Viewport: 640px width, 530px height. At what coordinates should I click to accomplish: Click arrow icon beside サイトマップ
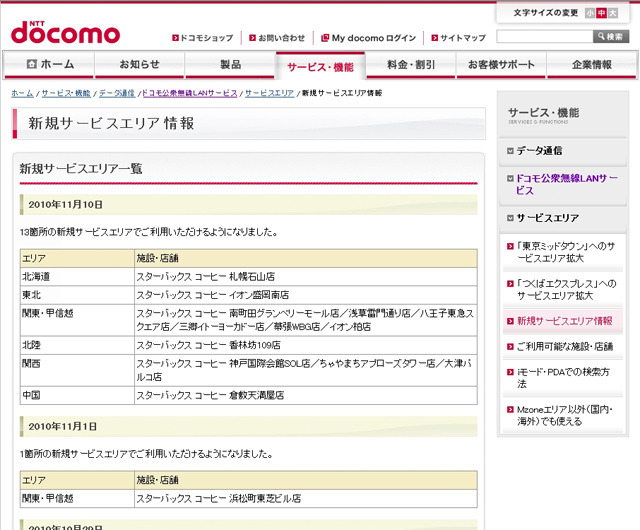[435, 38]
